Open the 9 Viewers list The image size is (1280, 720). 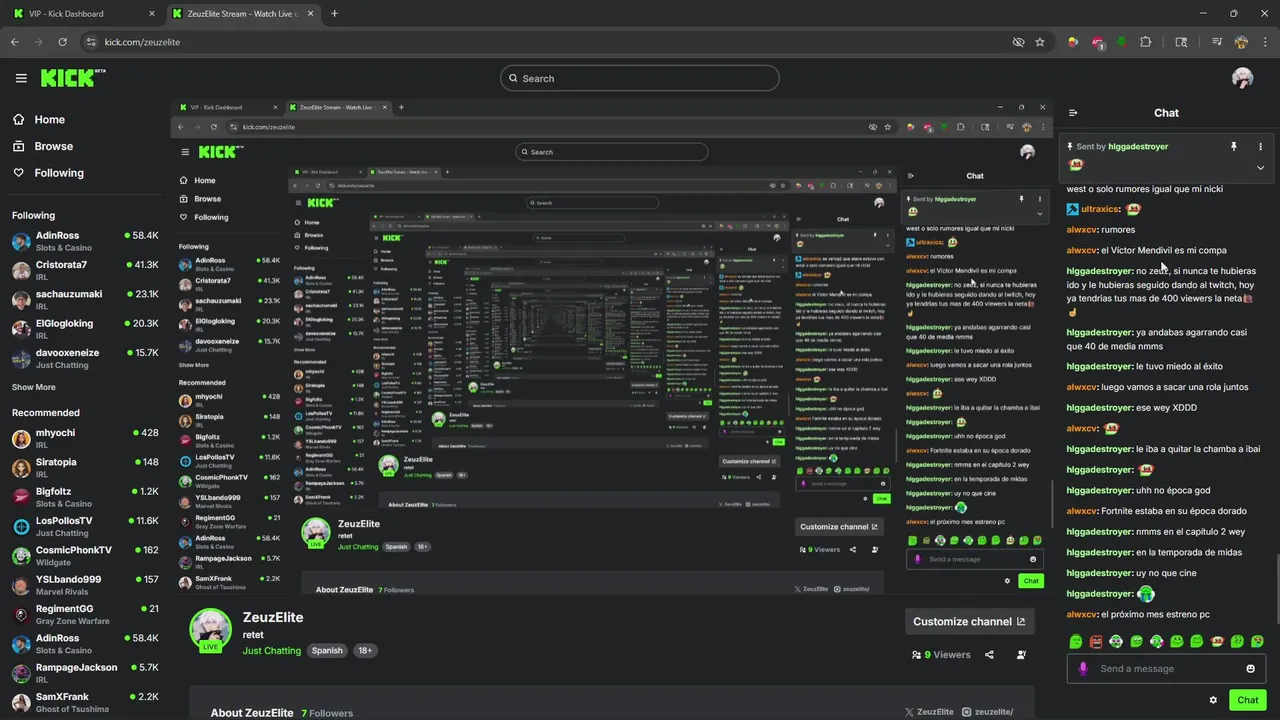click(x=941, y=655)
